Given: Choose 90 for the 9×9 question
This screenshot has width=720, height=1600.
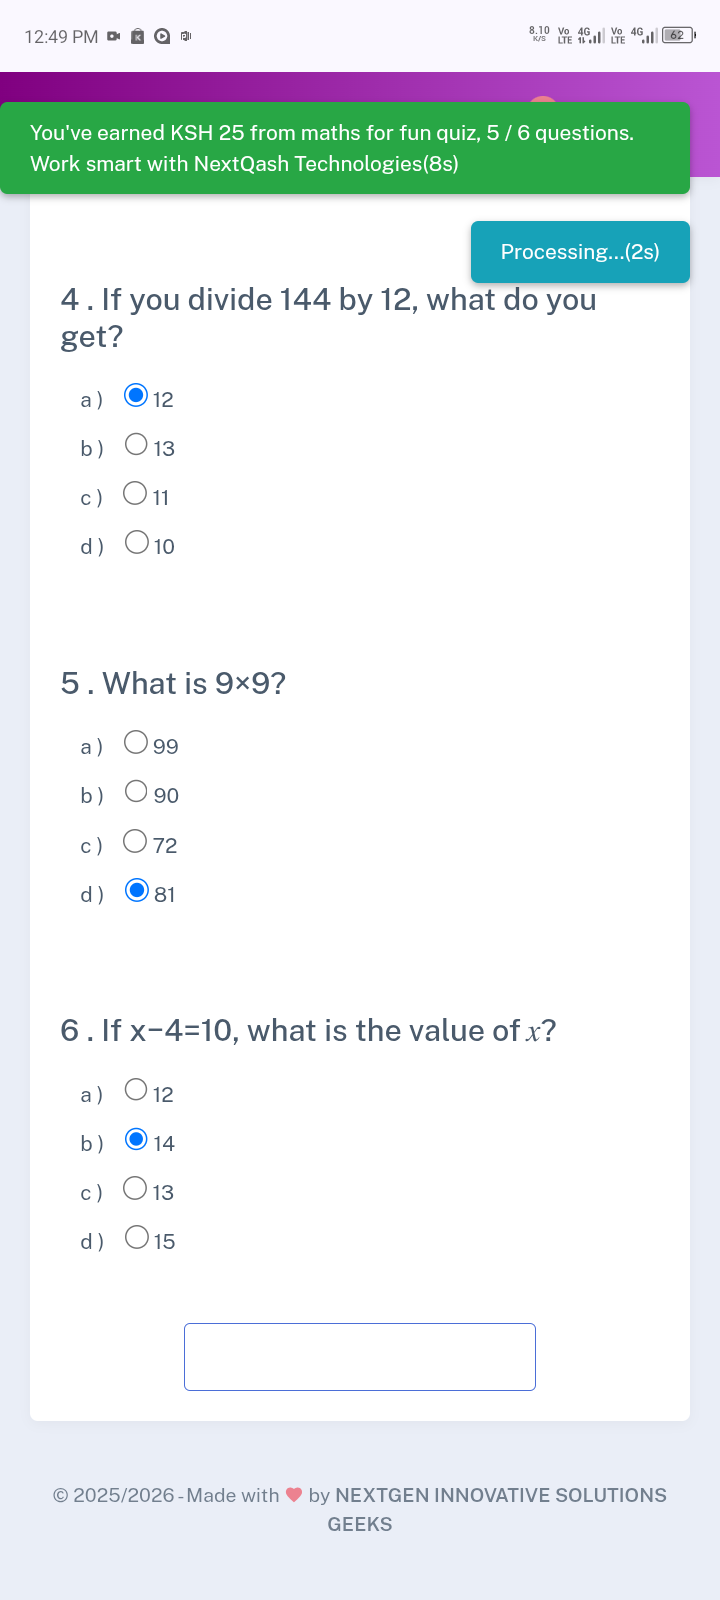Looking at the screenshot, I should tap(136, 791).
